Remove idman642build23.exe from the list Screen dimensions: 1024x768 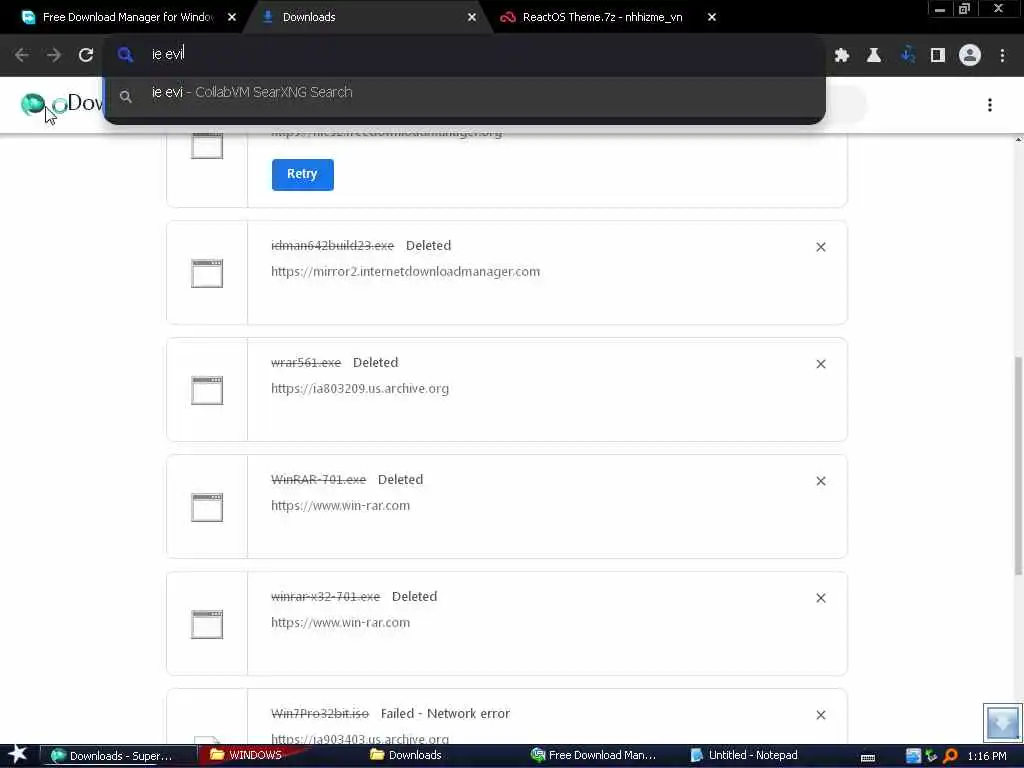point(821,247)
